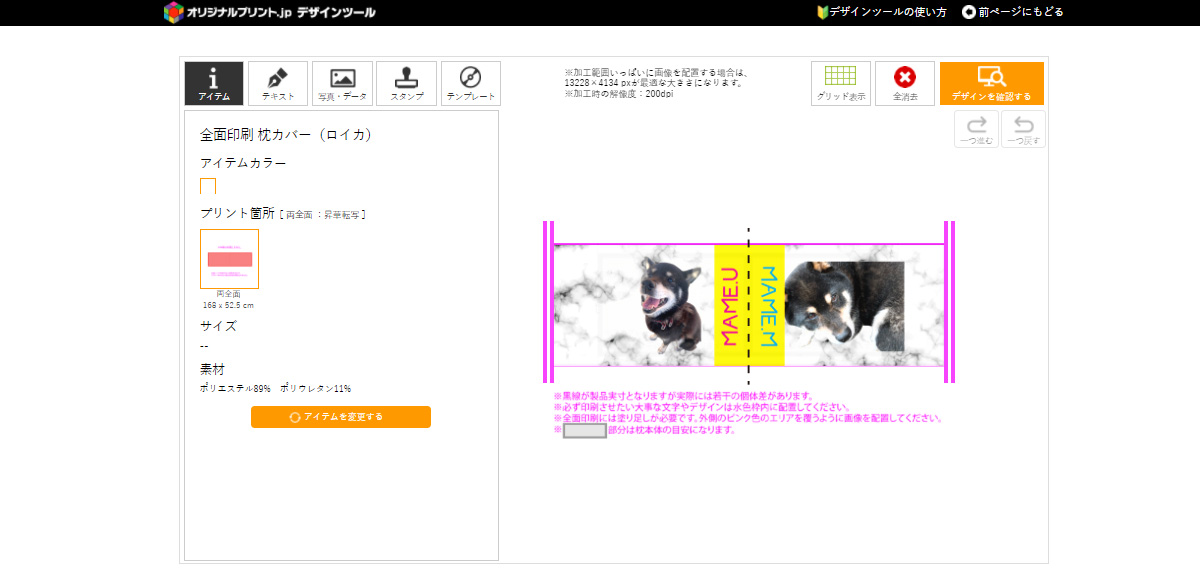The image size is (1200, 580).
Task: Select the 両全面 print area thumbnail
Action: click(229, 259)
